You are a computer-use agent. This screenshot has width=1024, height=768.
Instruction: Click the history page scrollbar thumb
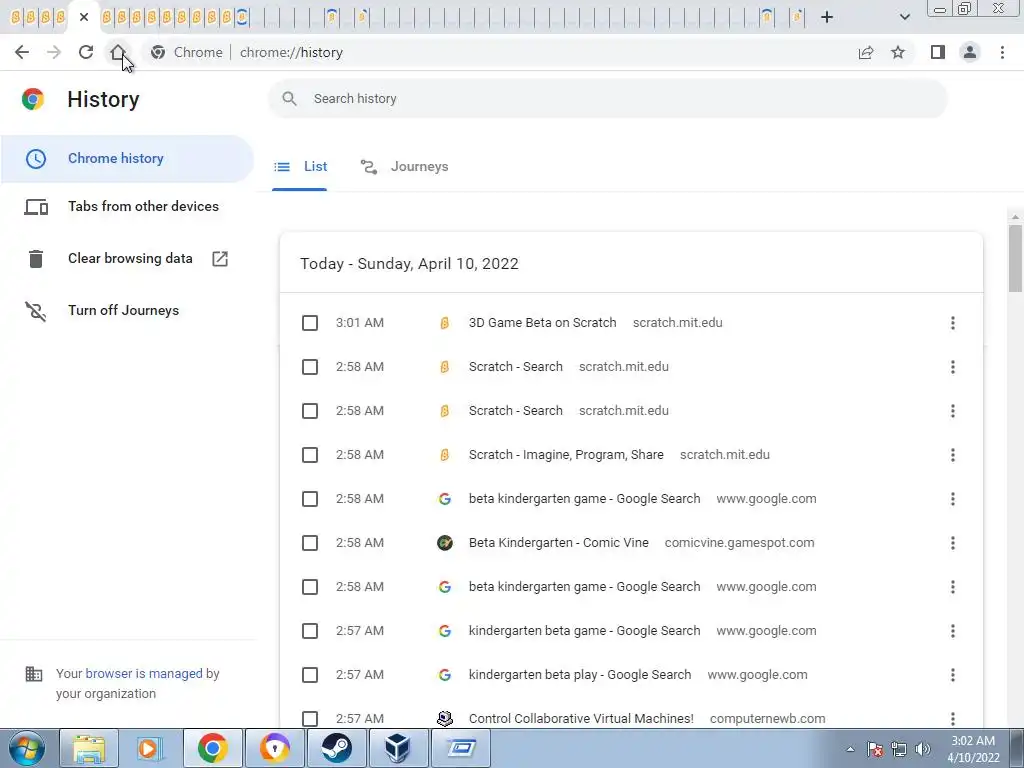tap(1015, 259)
